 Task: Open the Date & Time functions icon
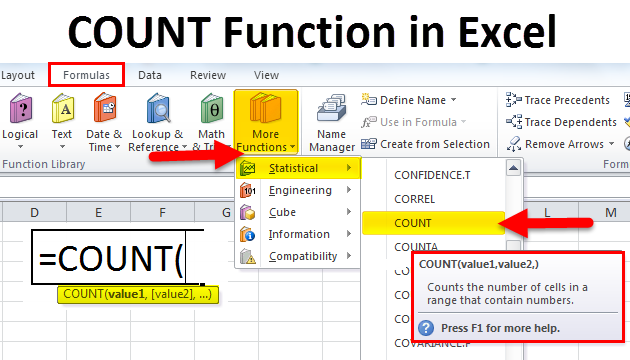tap(104, 107)
